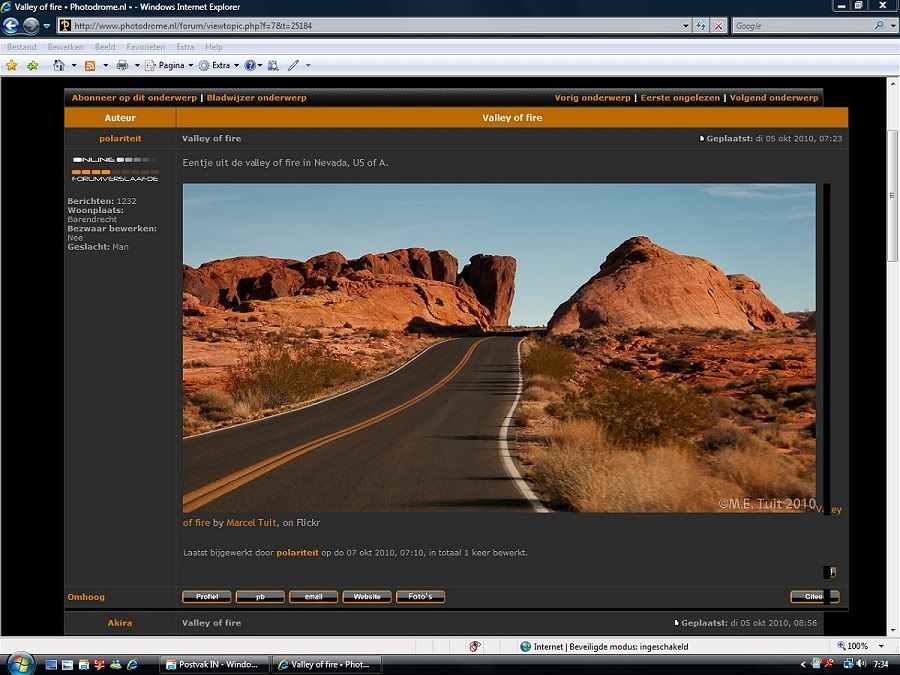Launch Internet Explorer from quick launch
Image resolution: width=900 pixels, height=675 pixels.
coord(133,665)
